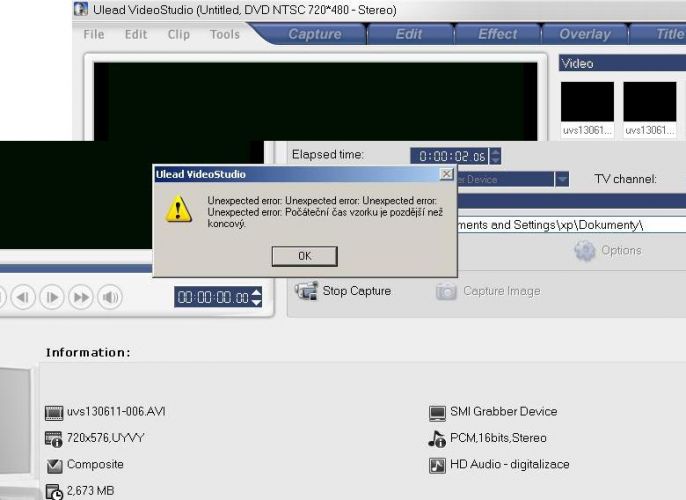
Task: Click the Stop Capture camcorder icon
Action: (x=306, y=291)
